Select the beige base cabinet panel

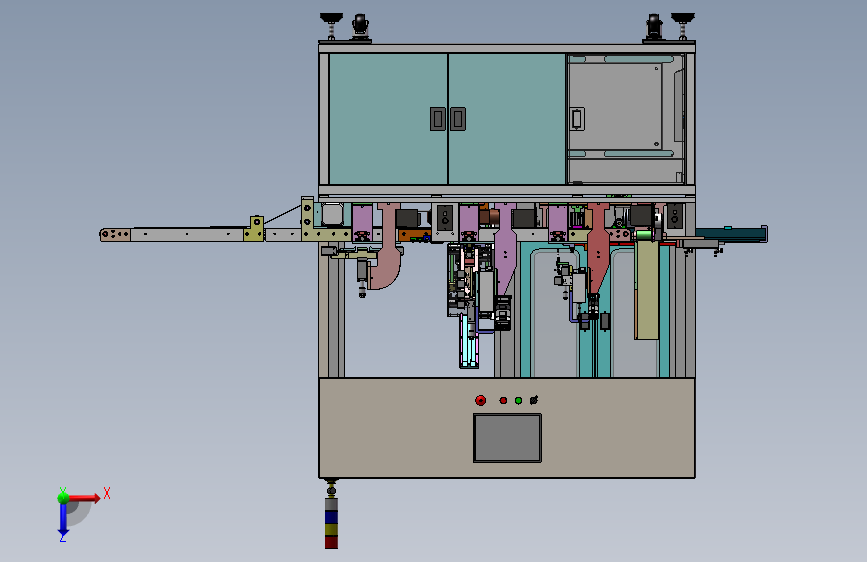[507, 428]
